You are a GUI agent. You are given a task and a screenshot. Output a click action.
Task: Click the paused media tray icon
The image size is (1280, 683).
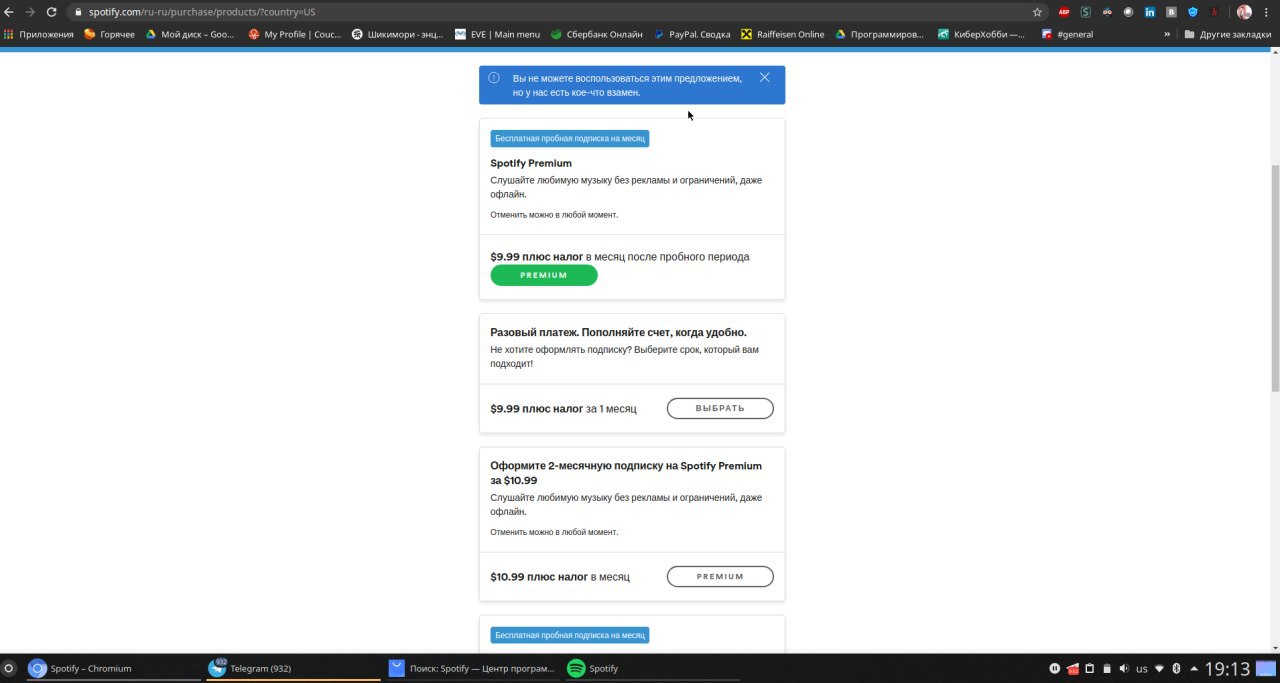click(1054, 668)
